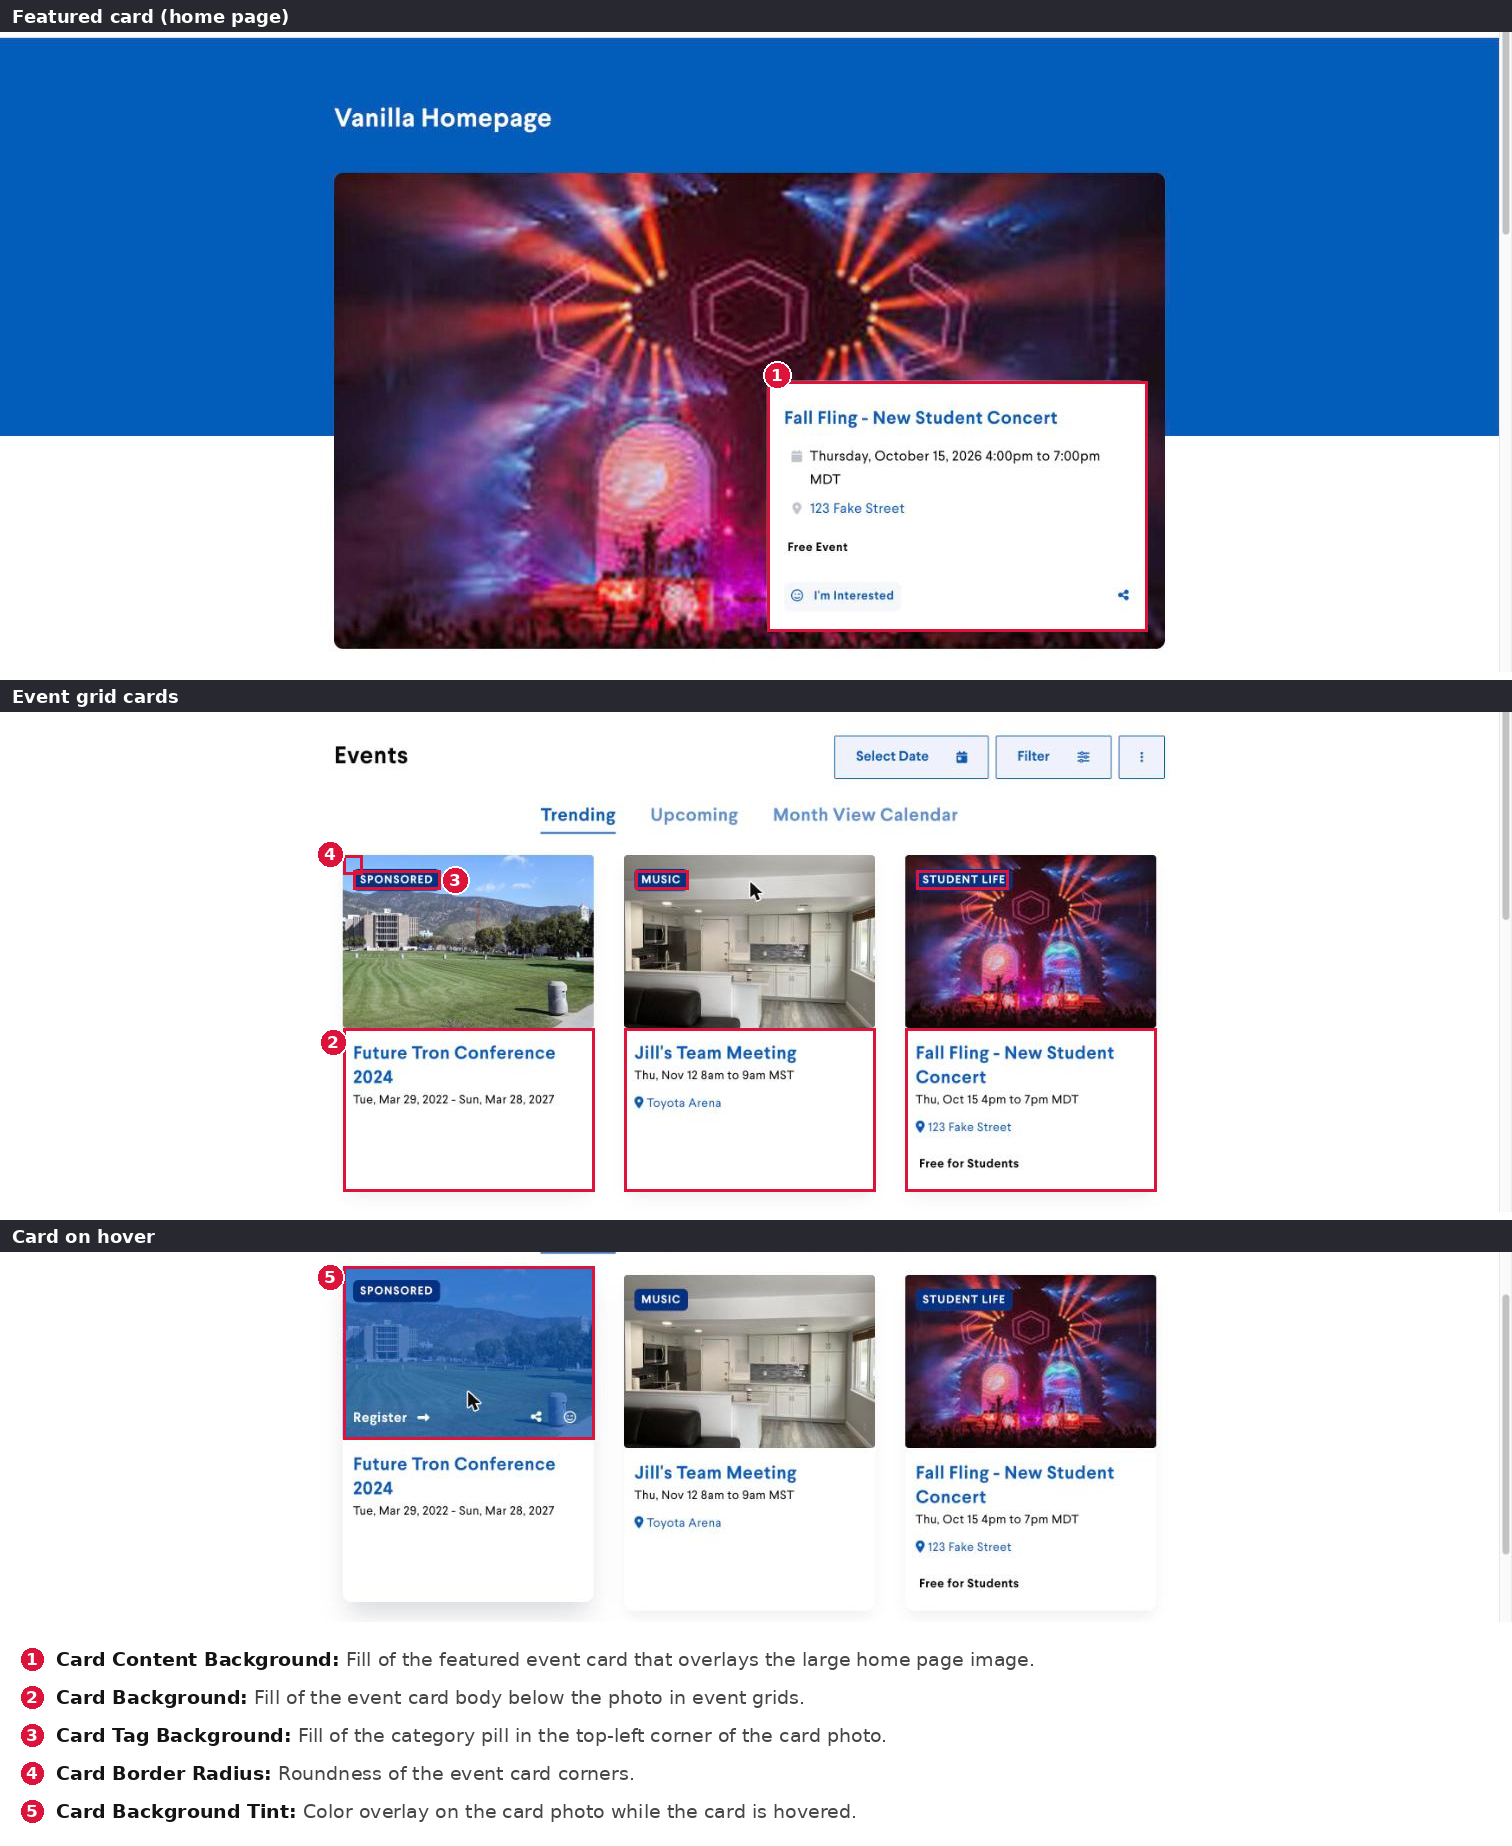Click the Vanilla Homepage heading
Image resolution: width=1512 pixels, height=1846 pixels.
443,119
